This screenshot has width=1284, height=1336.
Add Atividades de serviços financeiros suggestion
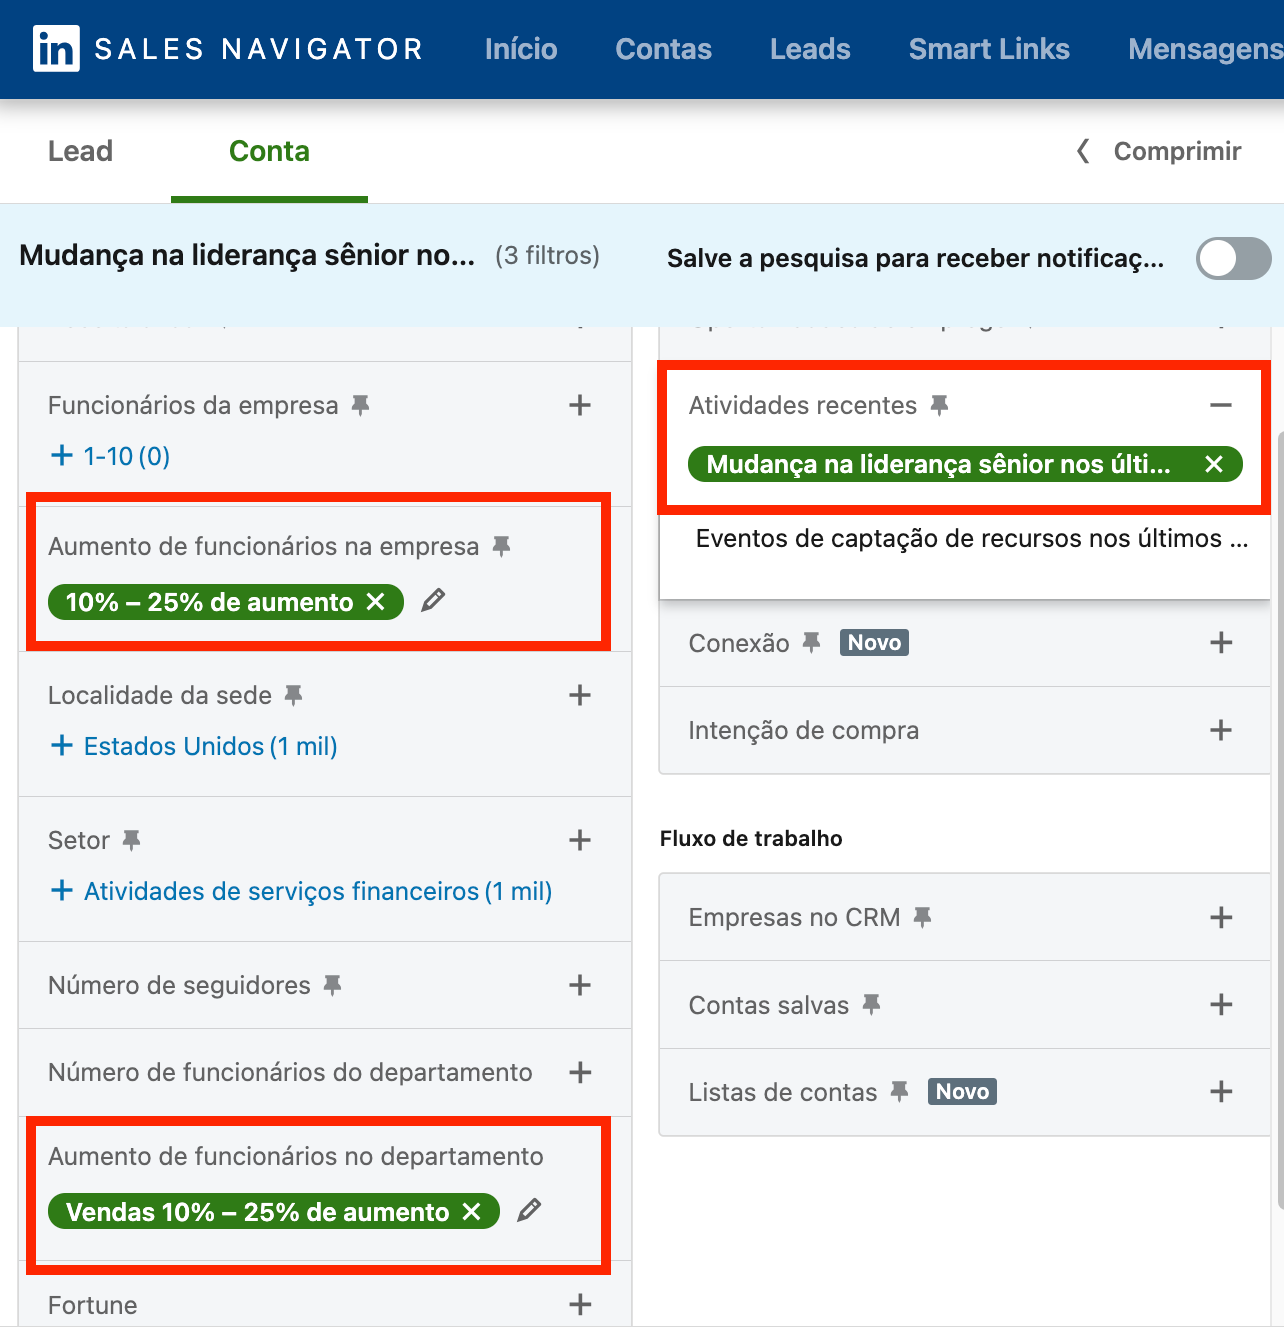(x=301, y=891)
